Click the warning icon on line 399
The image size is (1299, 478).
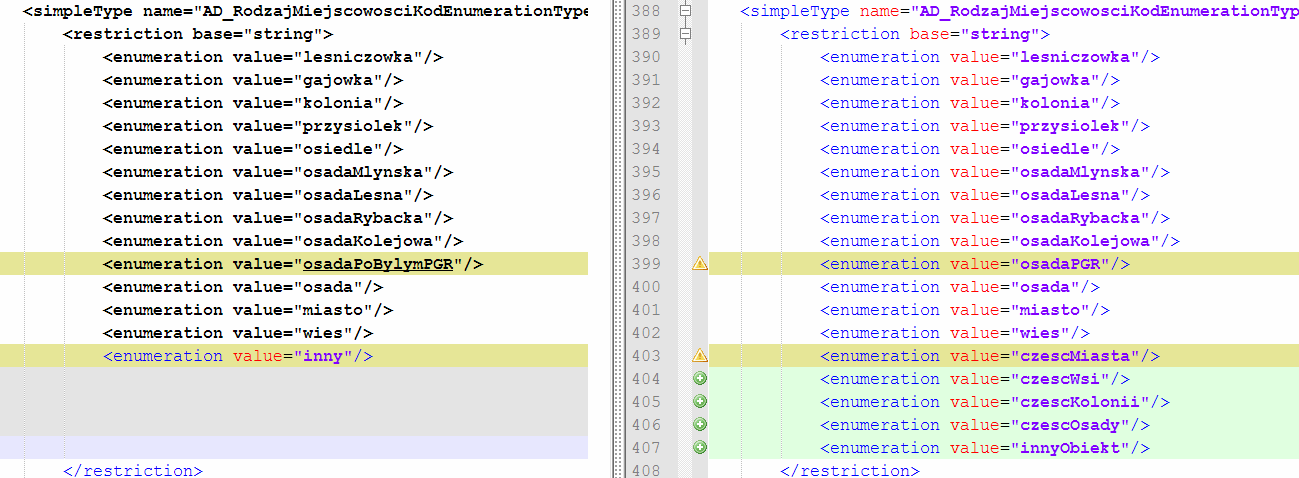pyautogui.click(x=700, y=265)
